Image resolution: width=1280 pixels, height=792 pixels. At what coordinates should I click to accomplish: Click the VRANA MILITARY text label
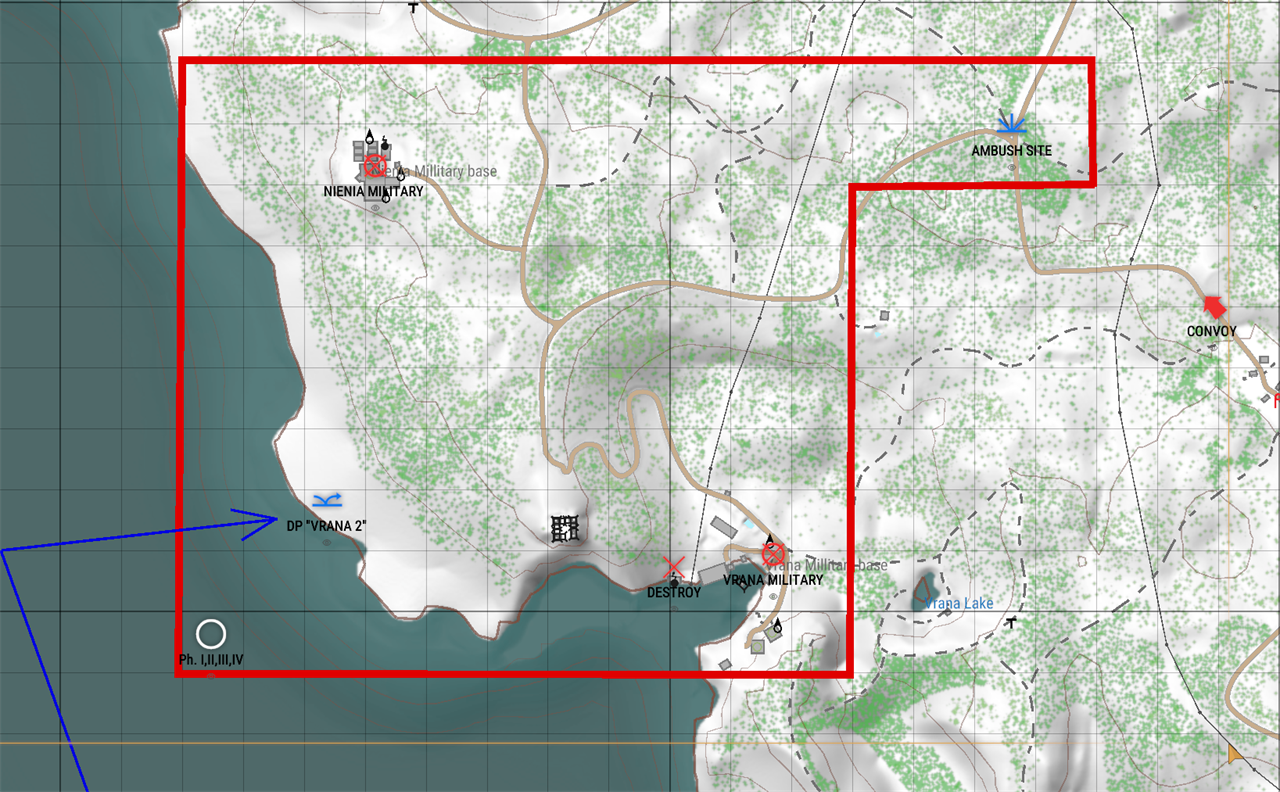pyautogui.click(x=772, y=580)
